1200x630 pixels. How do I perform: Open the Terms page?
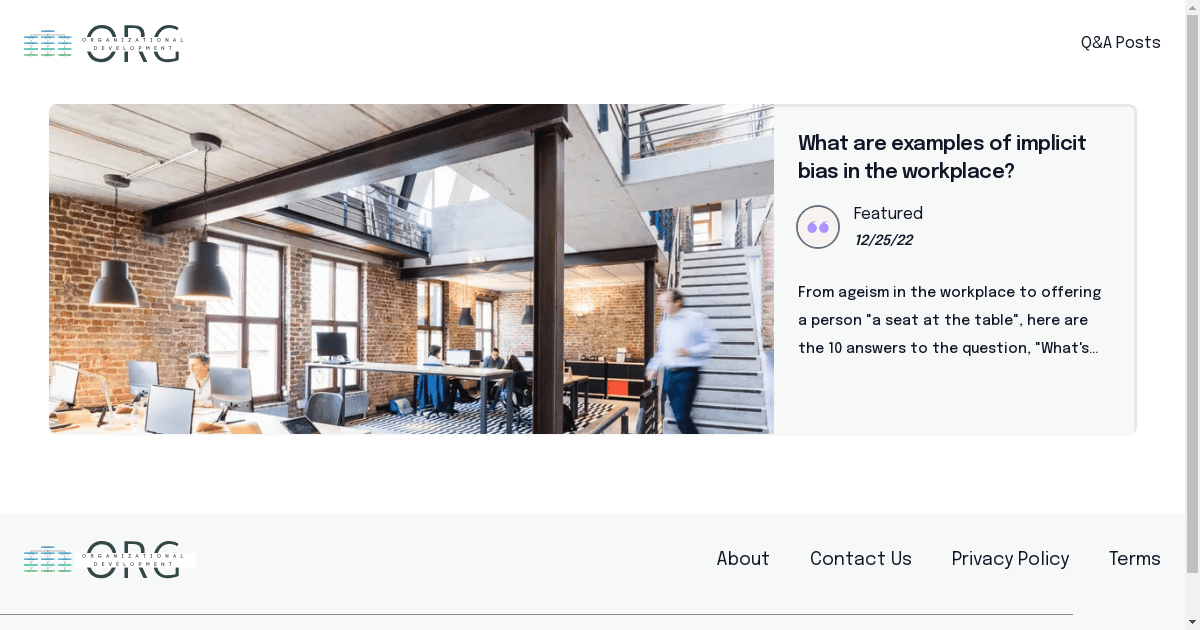pyautogui.click(x=1135, y=559)
